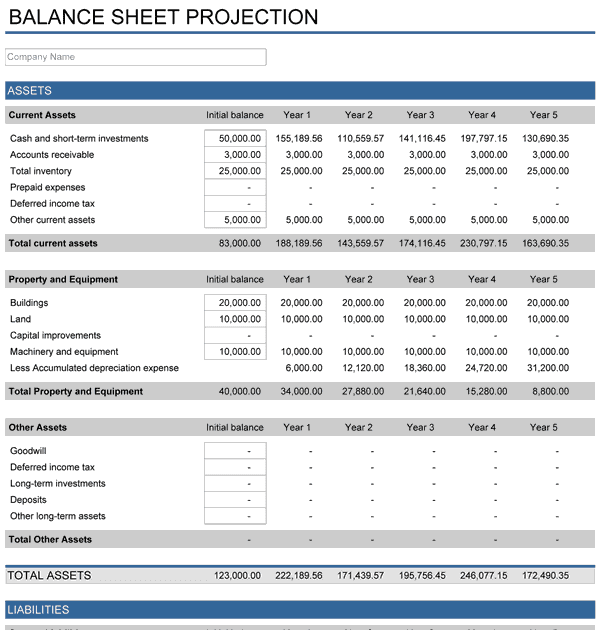Click TOTAL ASSETS Year 3 value 195,756.45

pos(422,576)
